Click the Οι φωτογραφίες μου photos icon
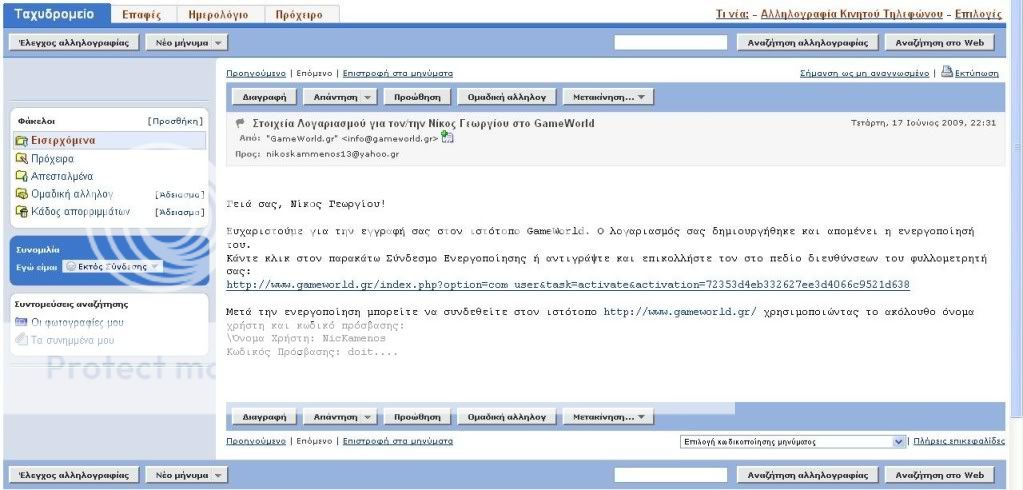Image resolution: width=1023 pixels, height=490 pixels. pyautogui.click(x=21, y=322)
